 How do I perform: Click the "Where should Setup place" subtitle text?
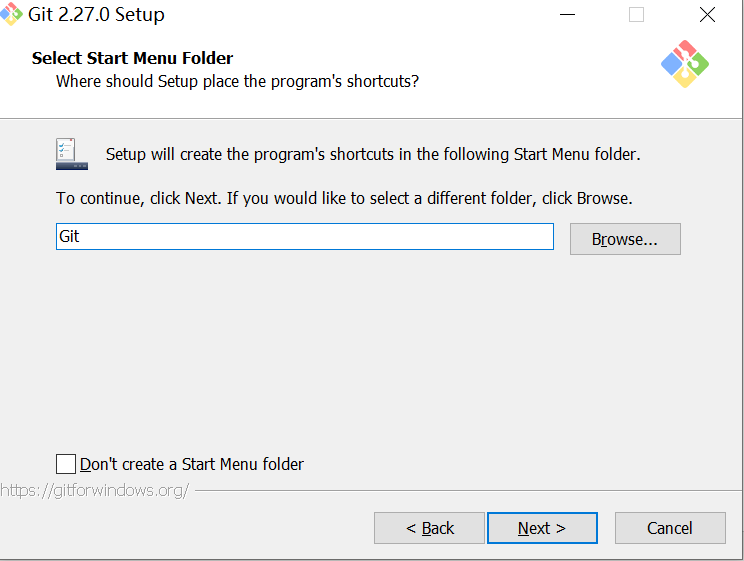pos(237,81)
